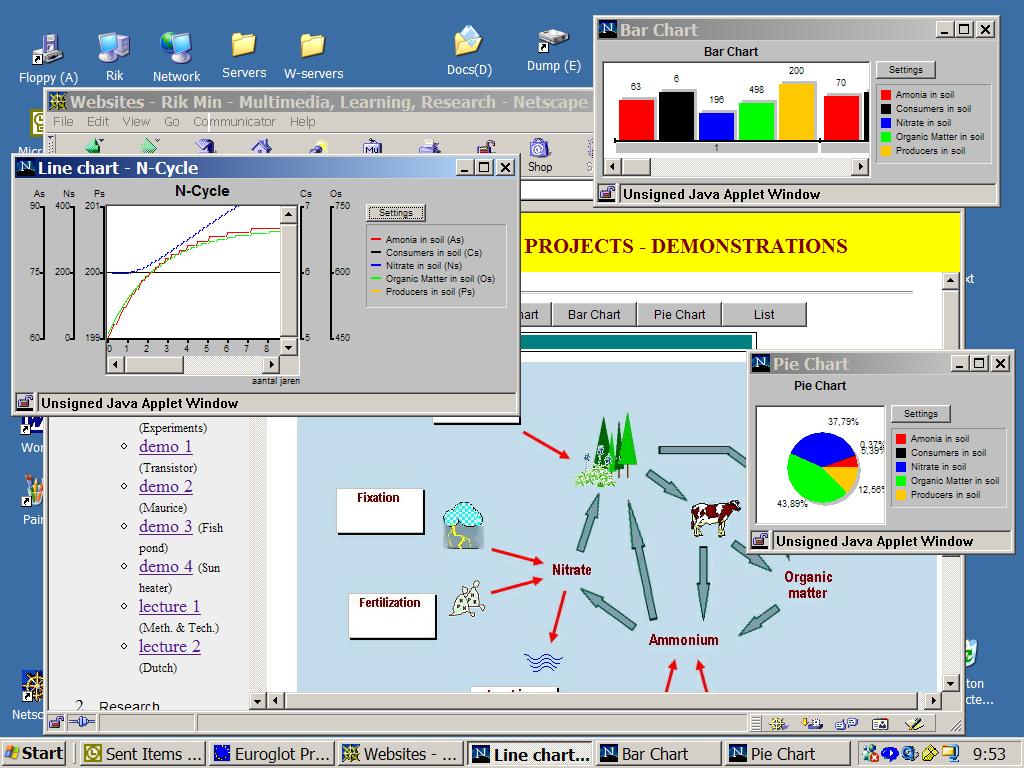Viewport: 1024px width, 768px height.
Task: Click sidebar frame scroll down arrow
Action: [x=257, y=701]
